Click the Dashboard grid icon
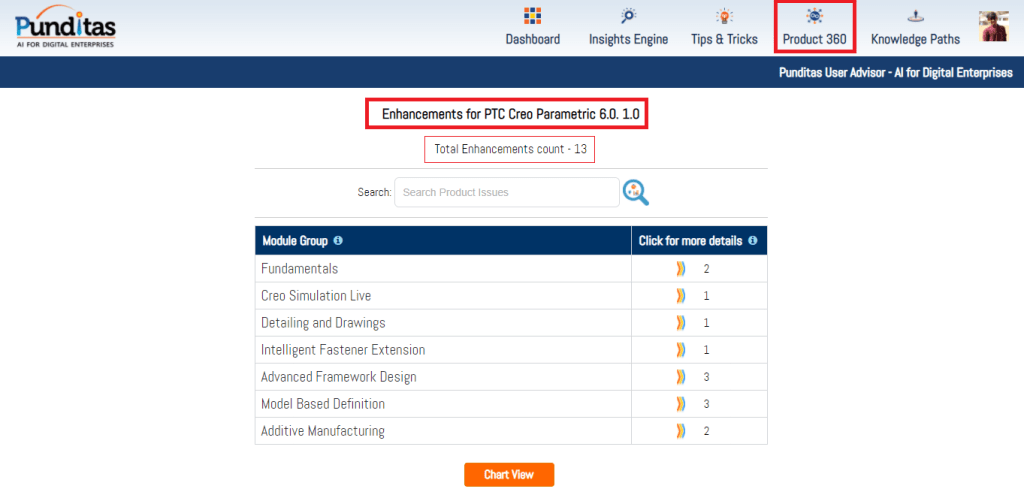 click(532, 16)
